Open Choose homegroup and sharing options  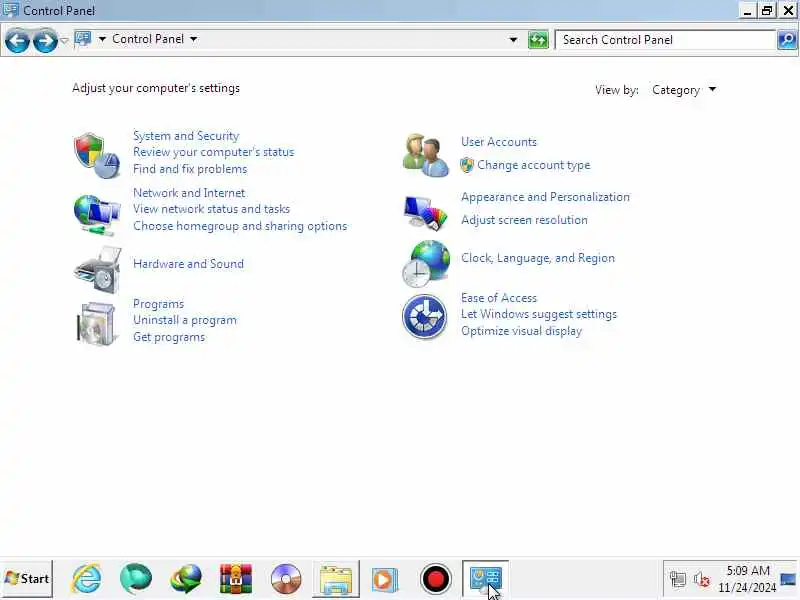click(x=240, y=226)
